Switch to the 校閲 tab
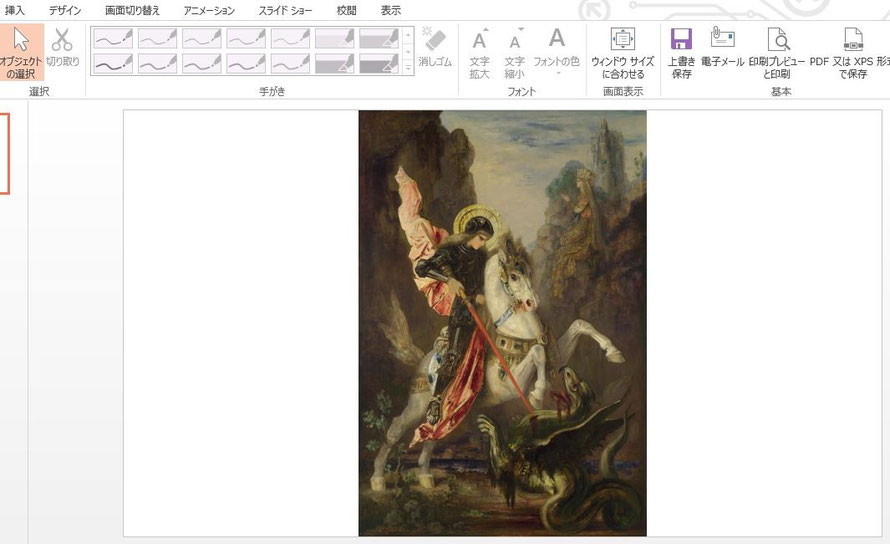890x544 pixels. point(346,10)
